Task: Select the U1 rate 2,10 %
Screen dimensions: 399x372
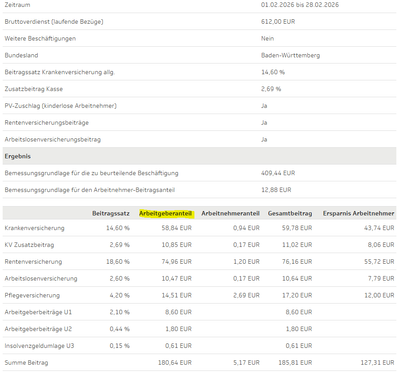Action: click(x=119, y=312)
